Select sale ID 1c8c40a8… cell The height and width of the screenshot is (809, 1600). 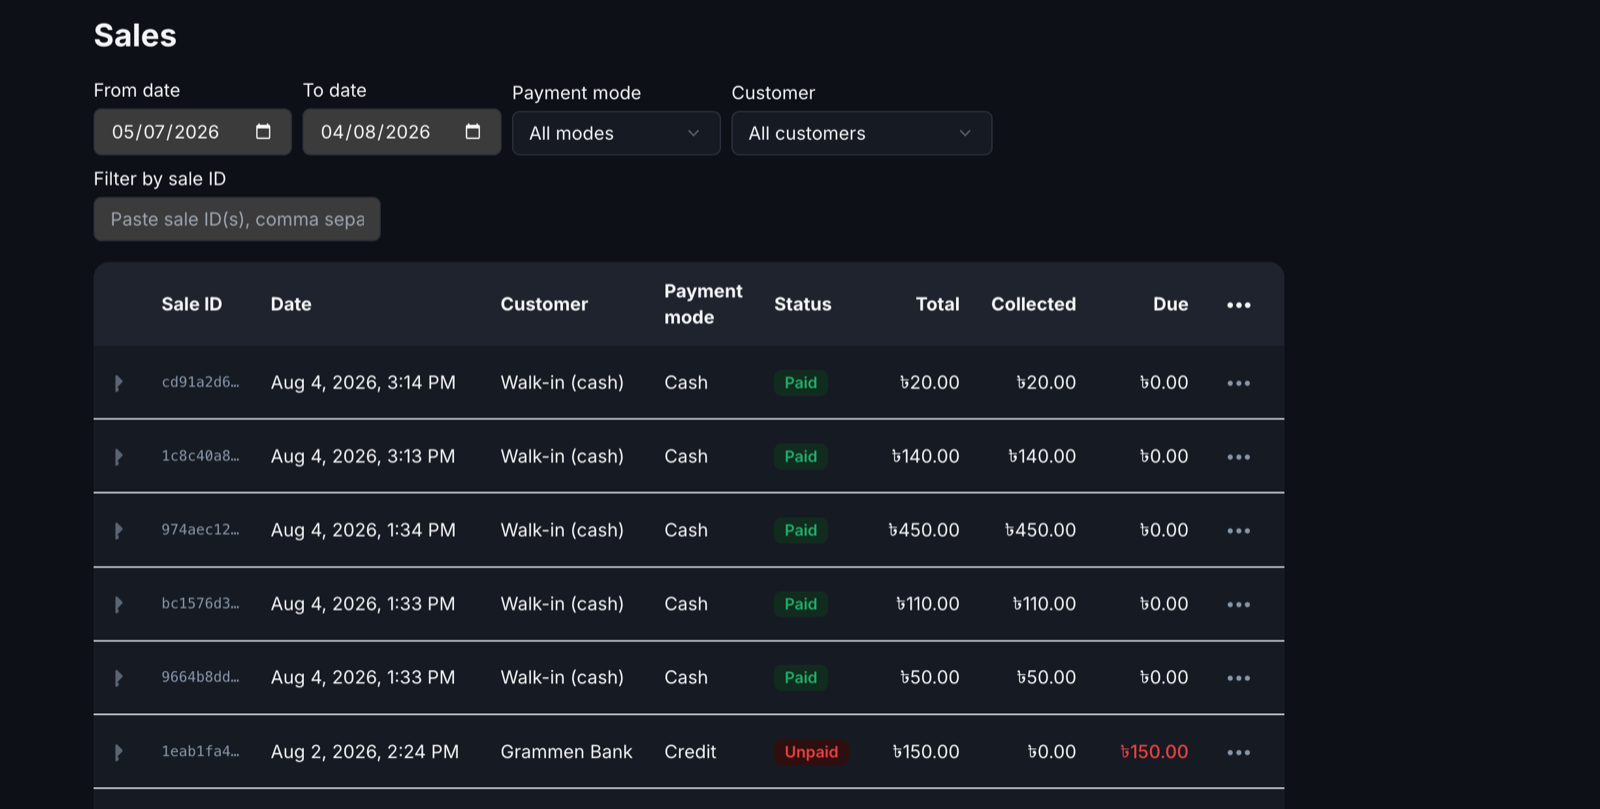[200, 456]
